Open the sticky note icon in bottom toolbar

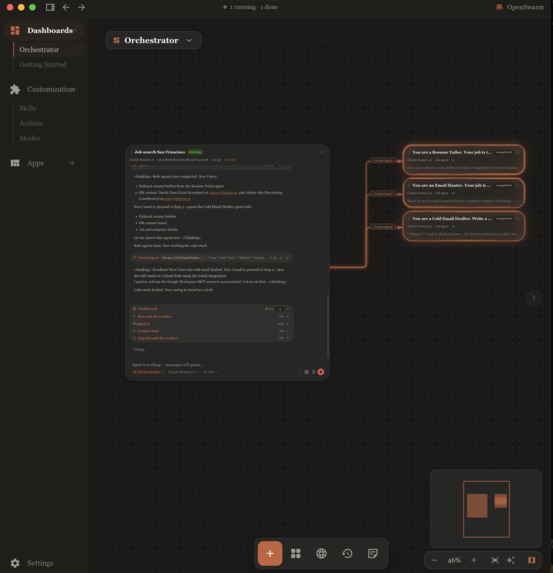(x=373, y=553)
